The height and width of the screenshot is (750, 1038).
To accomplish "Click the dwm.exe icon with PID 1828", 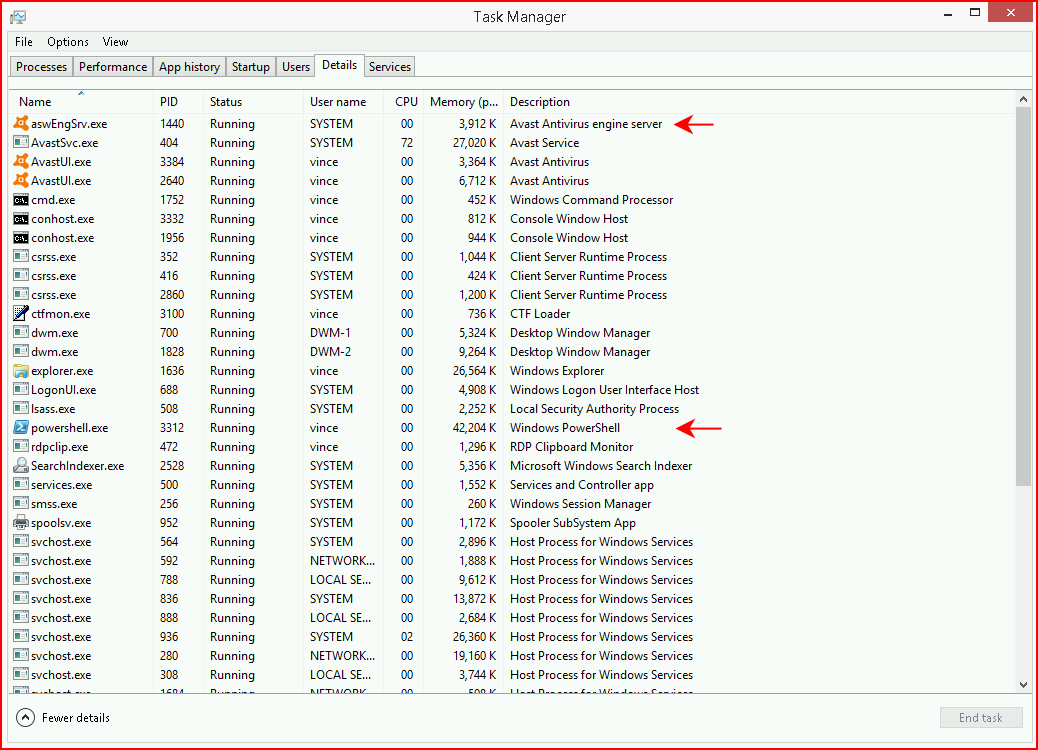I will pyautogui.click(x=21, y=352).
